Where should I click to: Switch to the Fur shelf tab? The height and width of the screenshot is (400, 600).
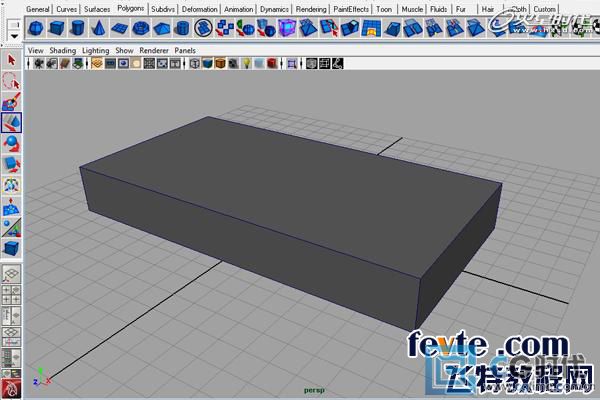(x=461, y=9)
